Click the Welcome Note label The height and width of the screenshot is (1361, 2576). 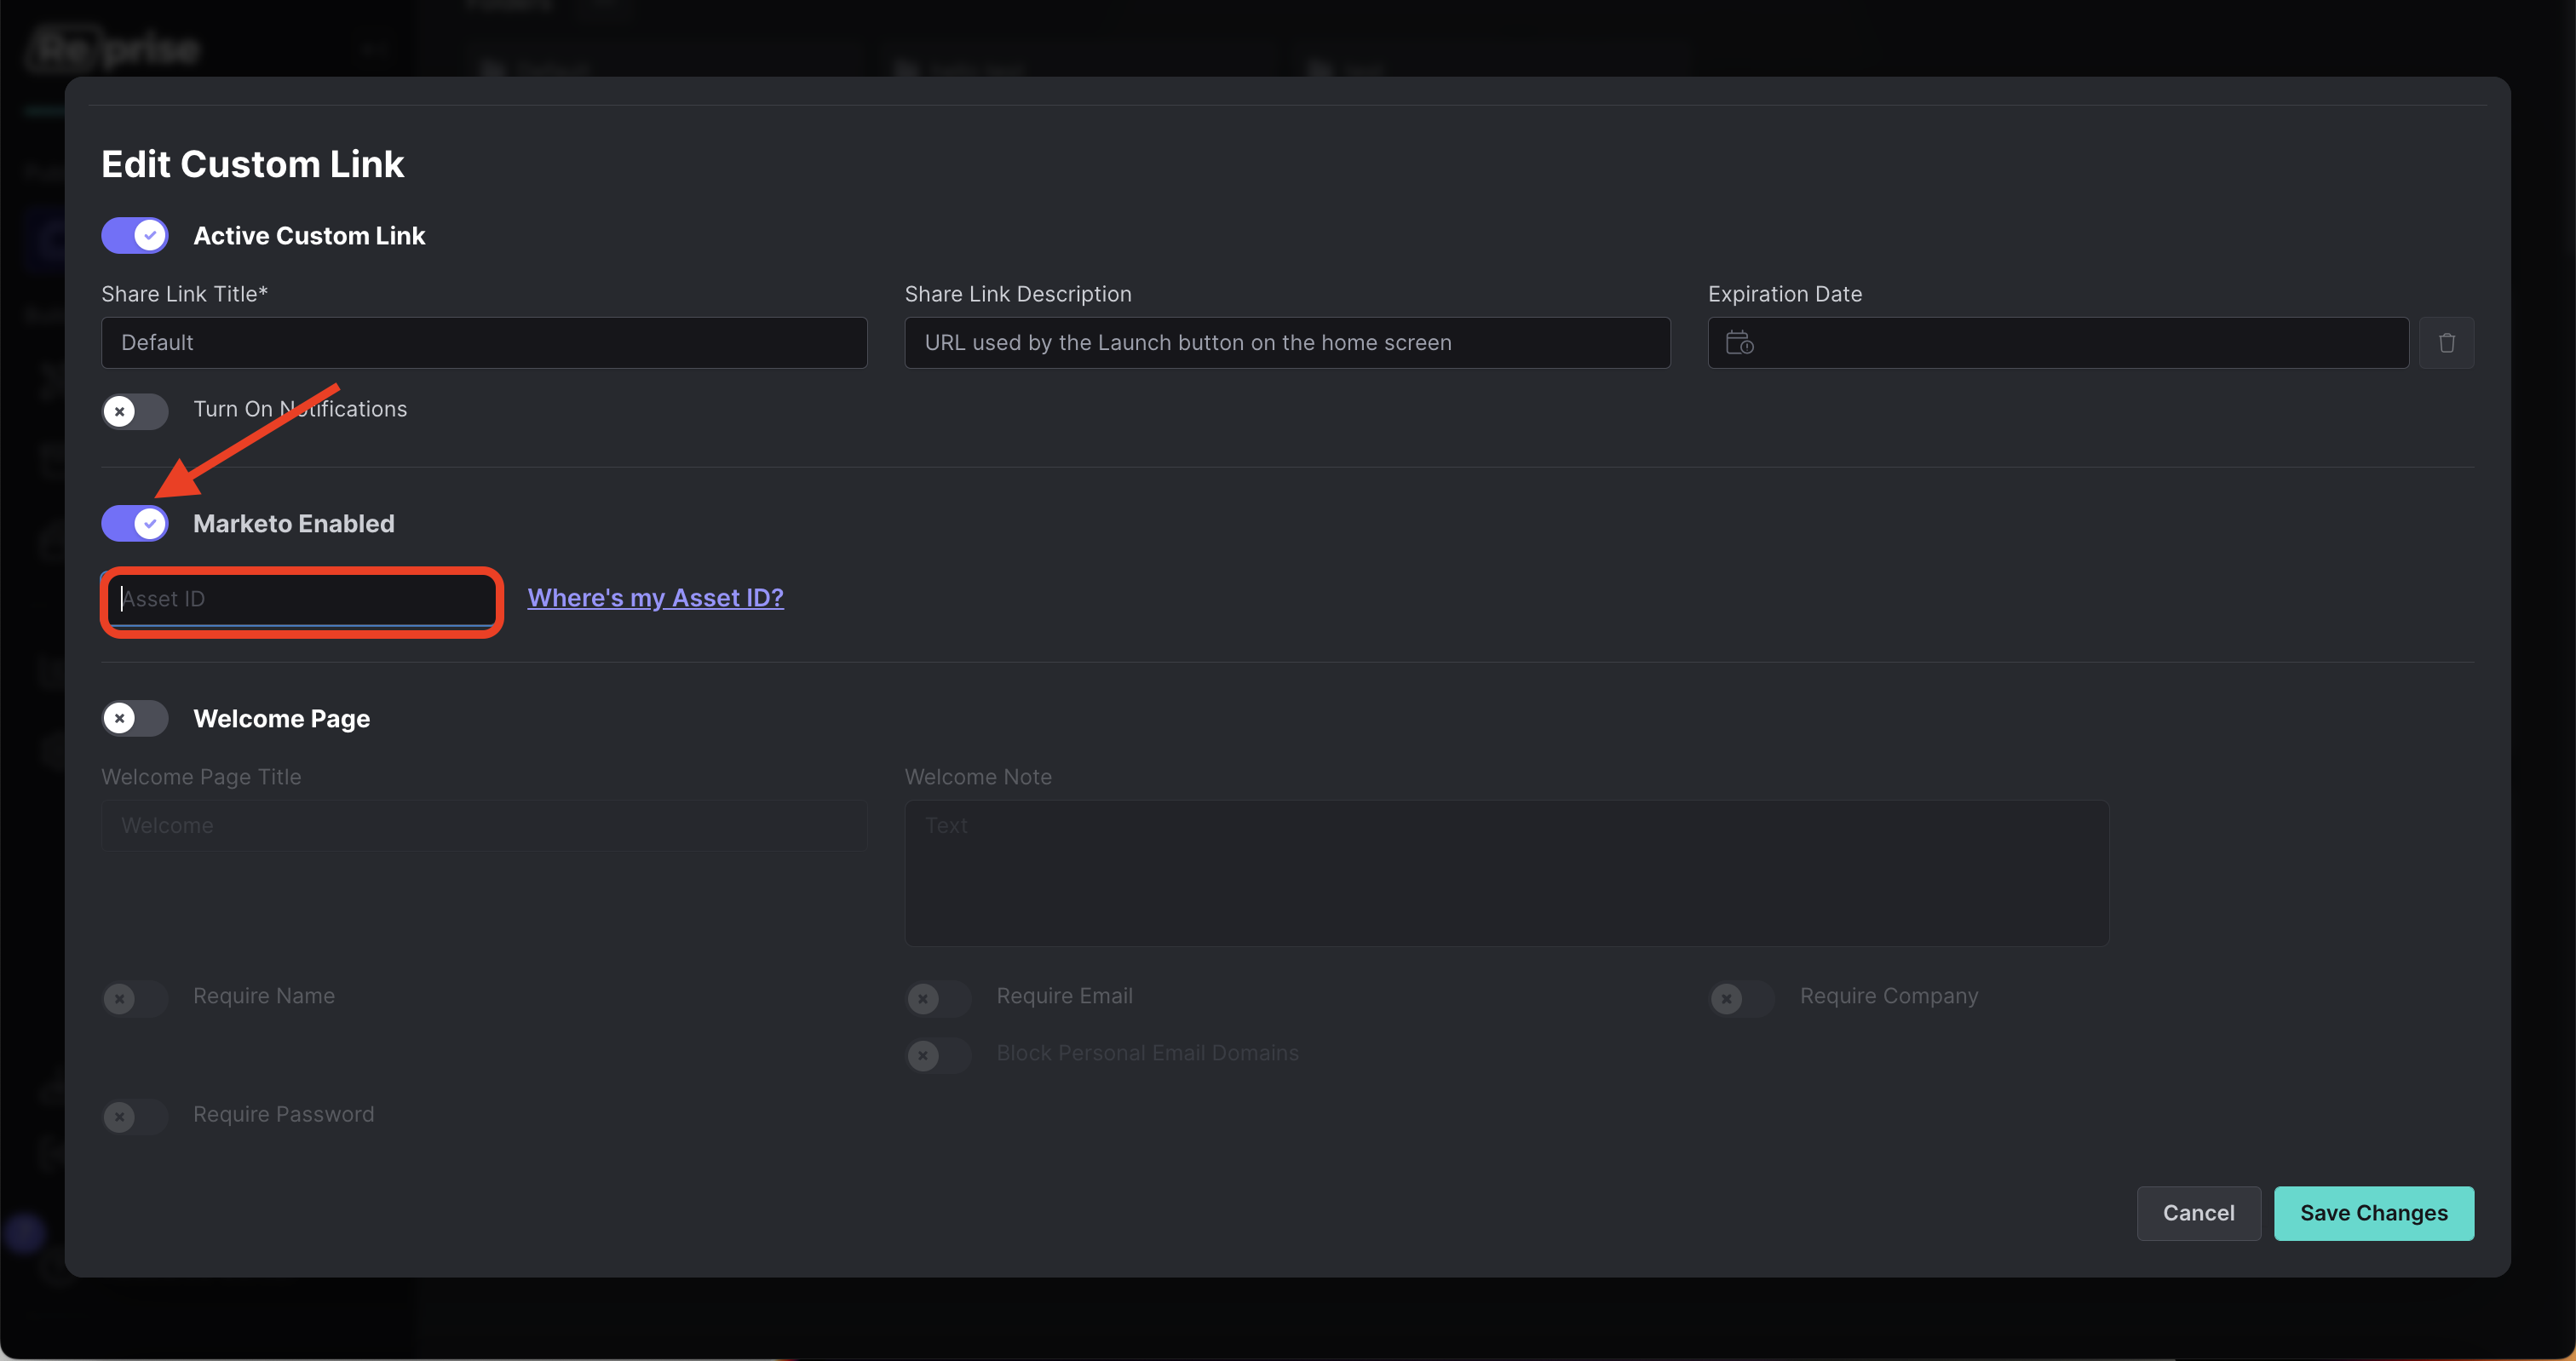977,777
